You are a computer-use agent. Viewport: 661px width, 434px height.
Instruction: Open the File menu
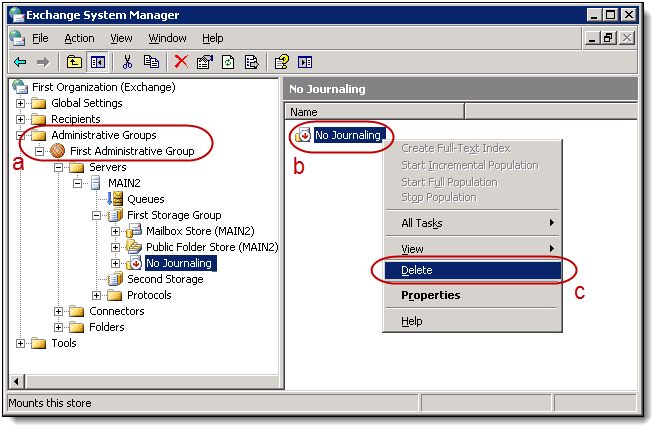40,38
